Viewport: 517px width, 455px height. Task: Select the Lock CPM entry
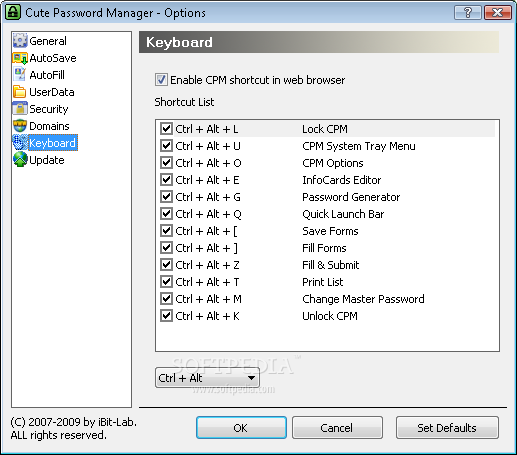[x=325, y=129]
